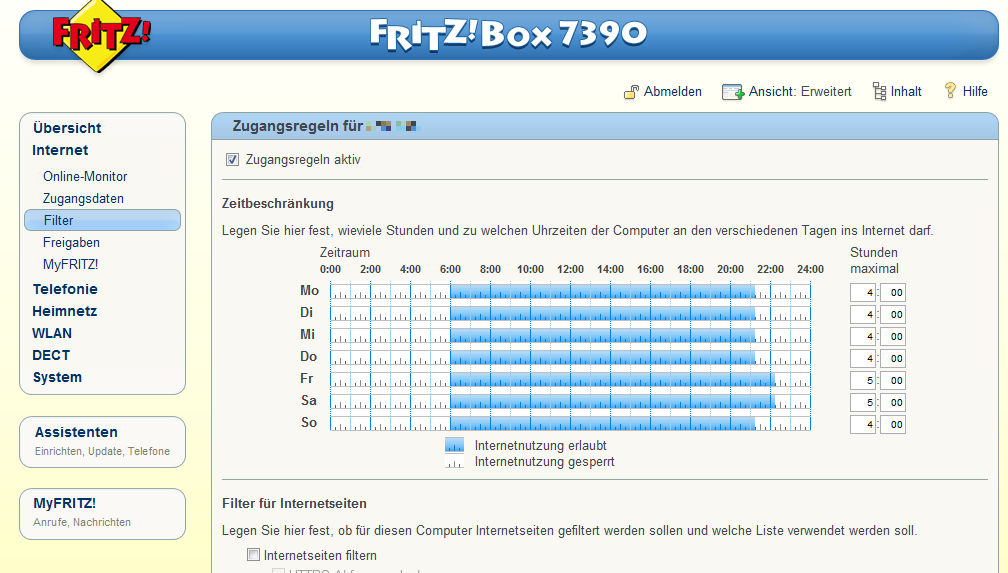Viewport: 1008px width, 573px height.
Task: Open the Inhalt contents link
Action: (x=906, y=91)
